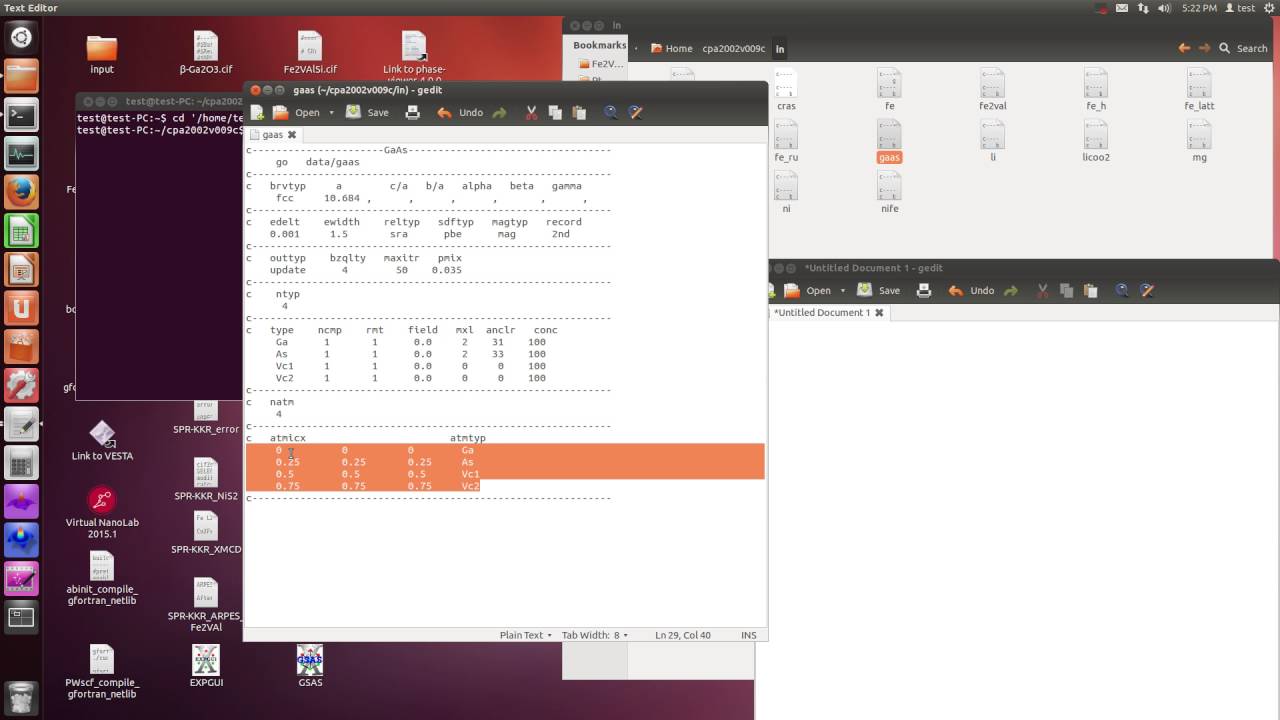1280x720 pixels.
Task: Click the Save icon in gaas gedit toolbar
Action: [x=353, y=113]
